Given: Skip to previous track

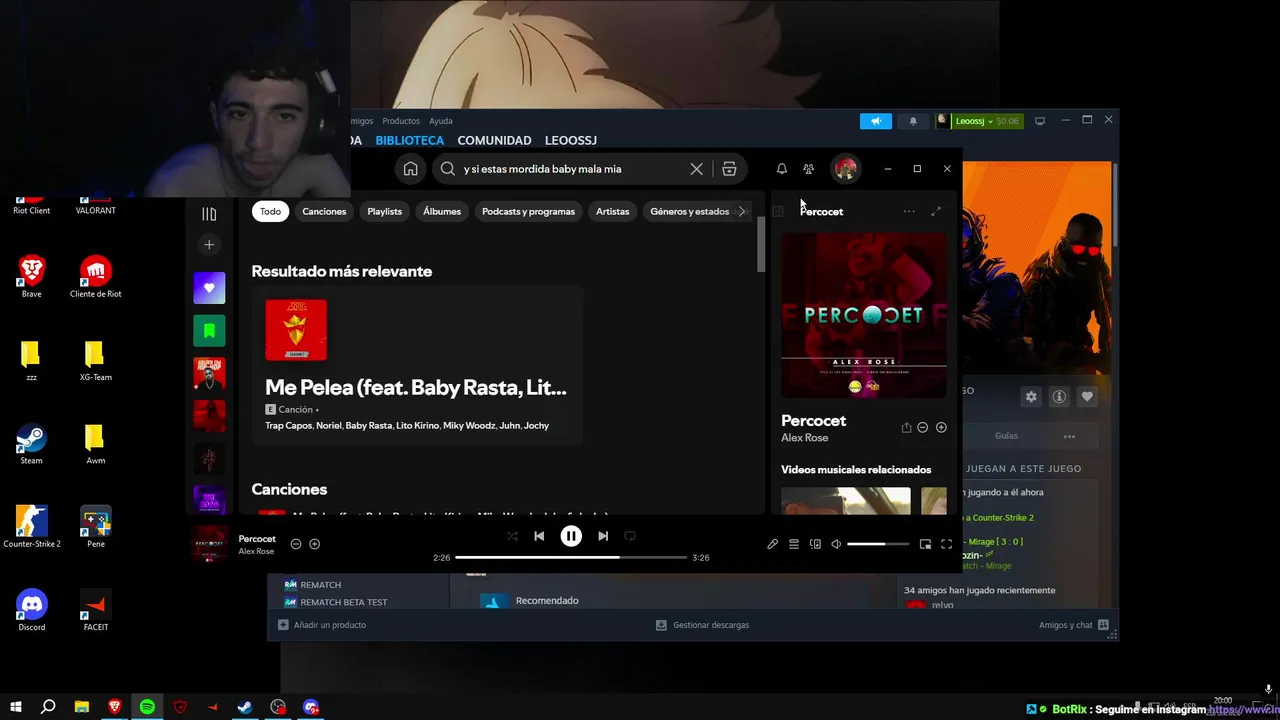Looking at the screenshot, I should point(539,536).
